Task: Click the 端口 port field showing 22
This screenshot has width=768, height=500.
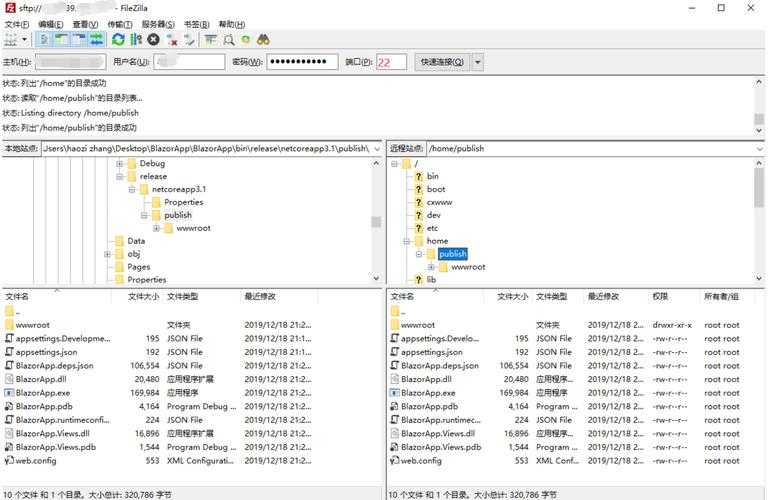Action: pyautogui.click(x=391, y=62)
